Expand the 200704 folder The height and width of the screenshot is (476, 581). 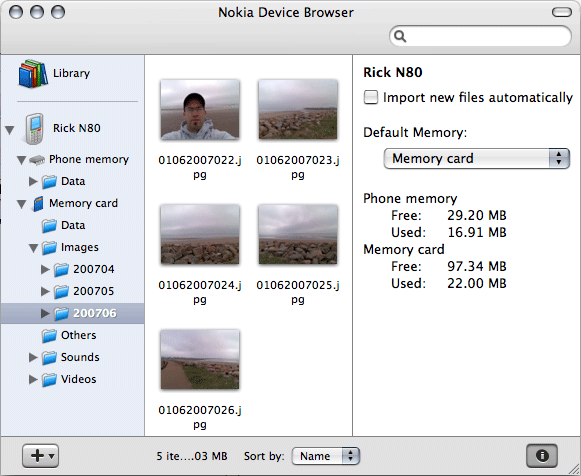[x=45, y=269]
